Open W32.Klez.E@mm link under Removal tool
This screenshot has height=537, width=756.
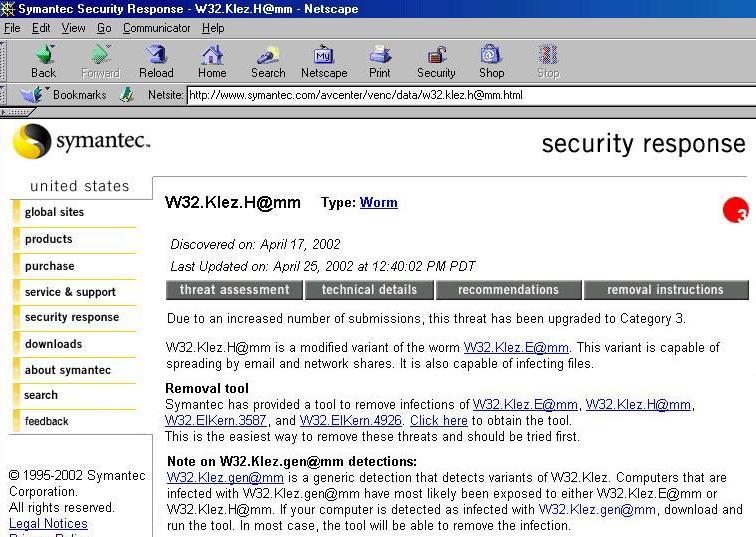point(525,404)
